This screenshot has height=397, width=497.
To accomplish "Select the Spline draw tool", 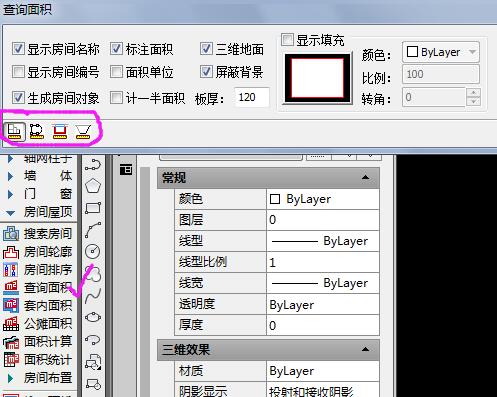I will 93,296.
